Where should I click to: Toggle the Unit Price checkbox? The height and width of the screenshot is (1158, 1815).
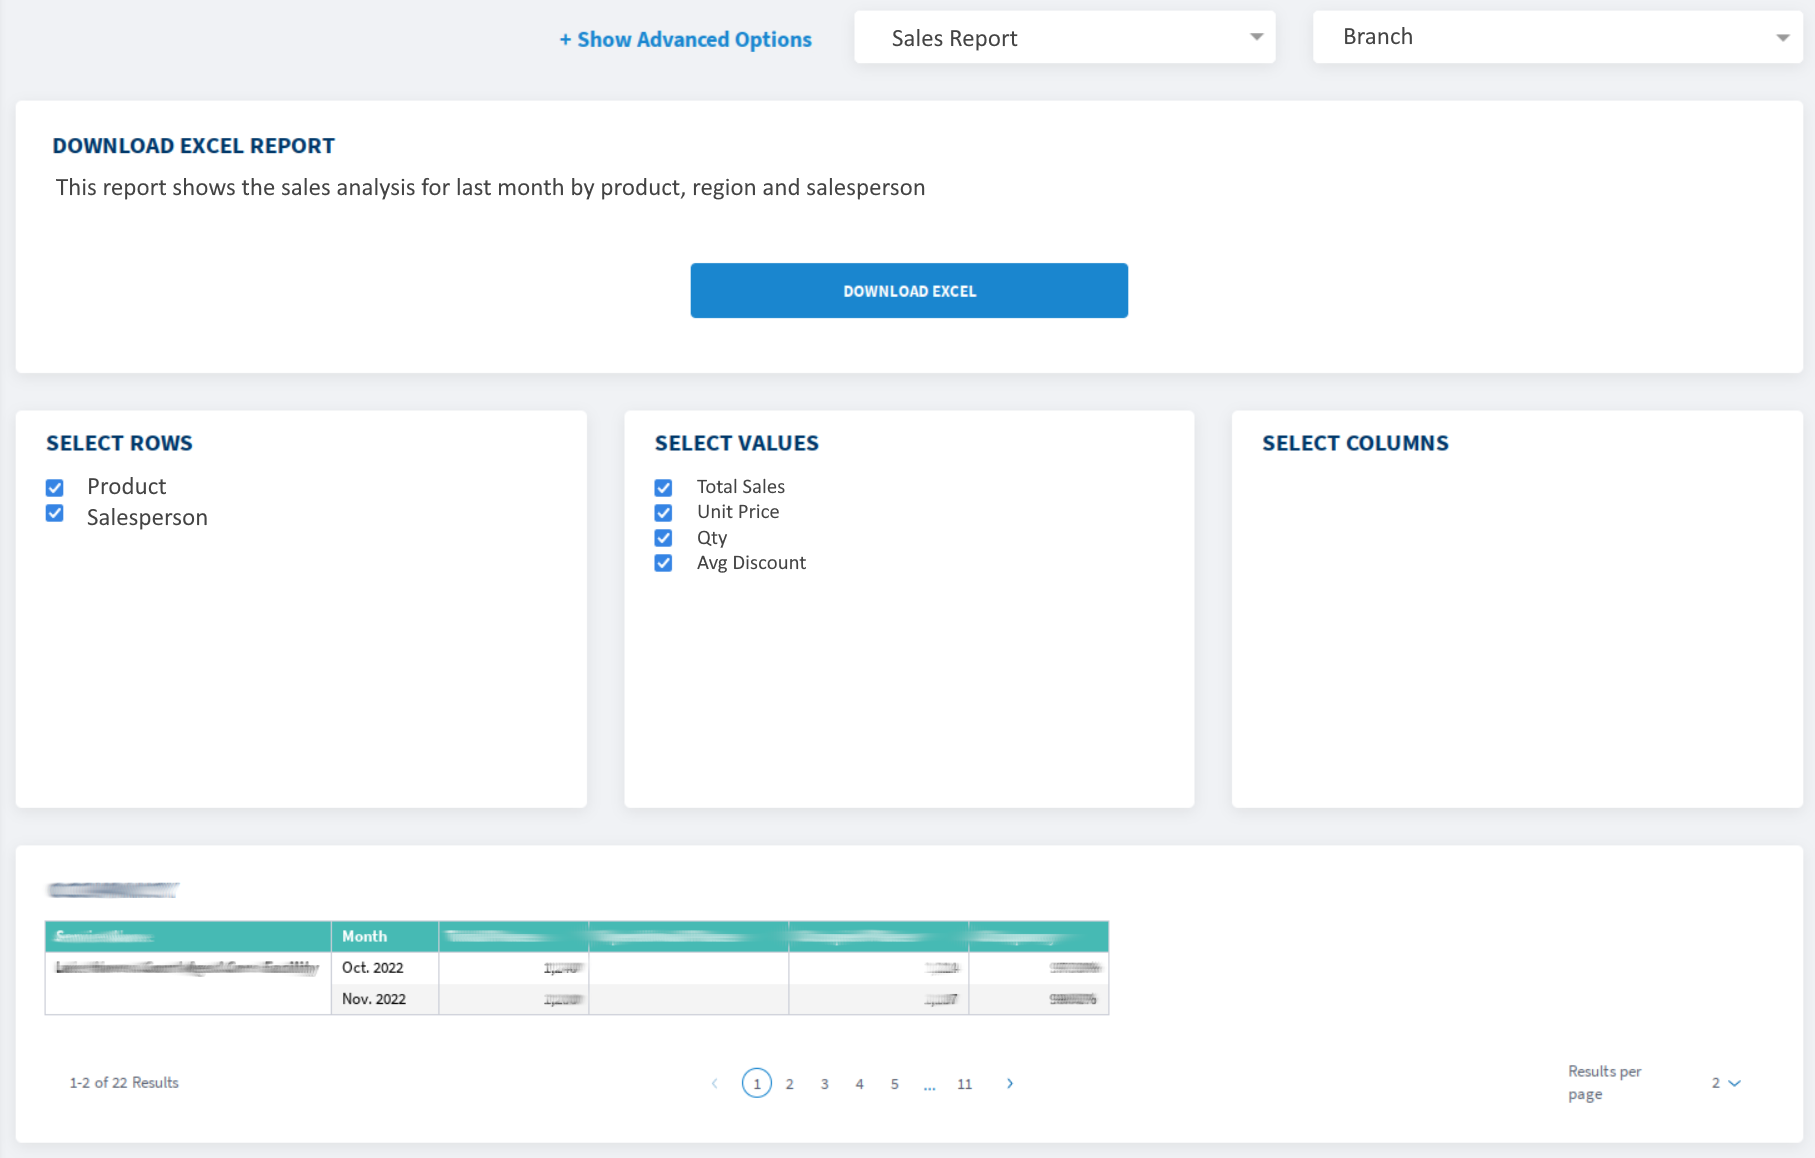click(663, 513)
